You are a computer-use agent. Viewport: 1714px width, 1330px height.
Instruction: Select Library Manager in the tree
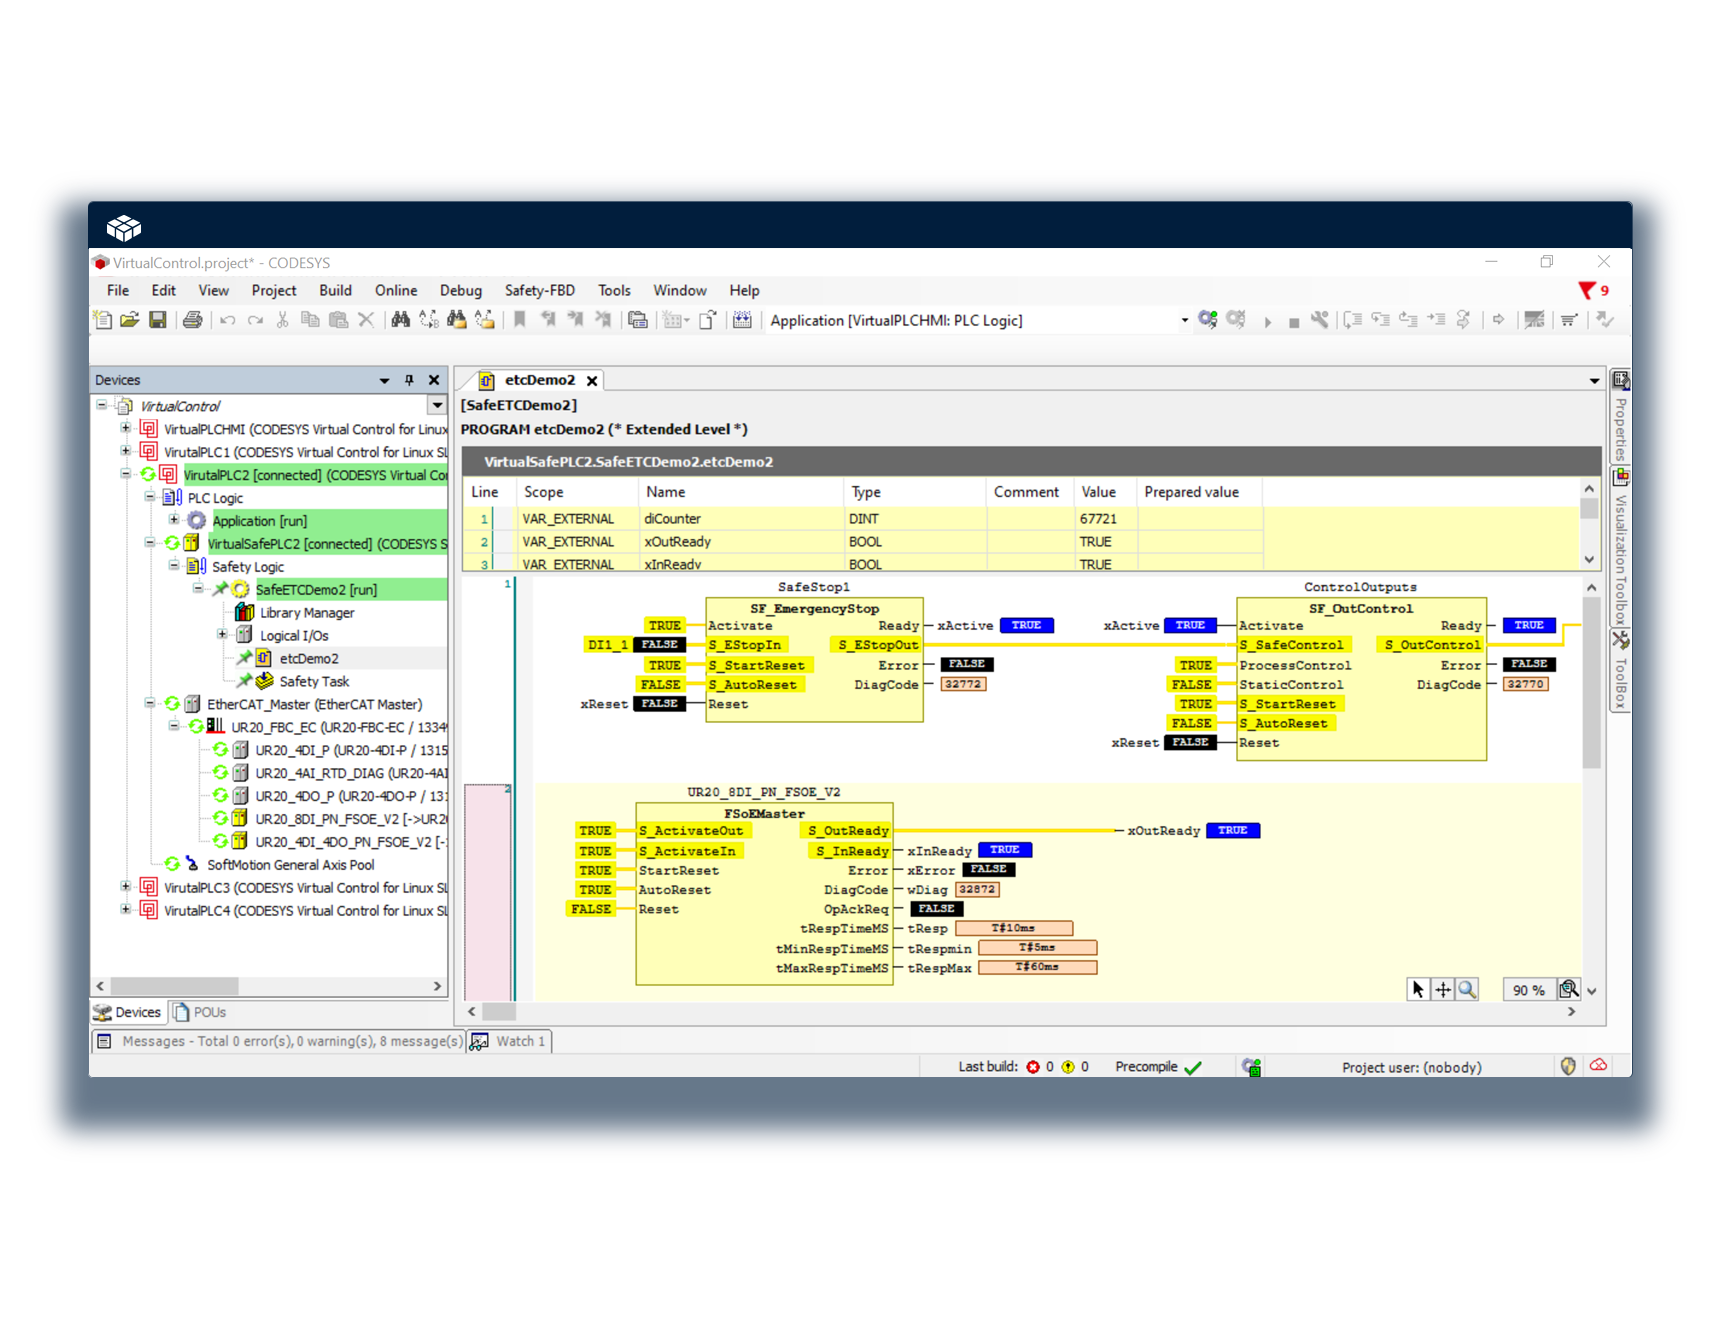coord(307,612)
